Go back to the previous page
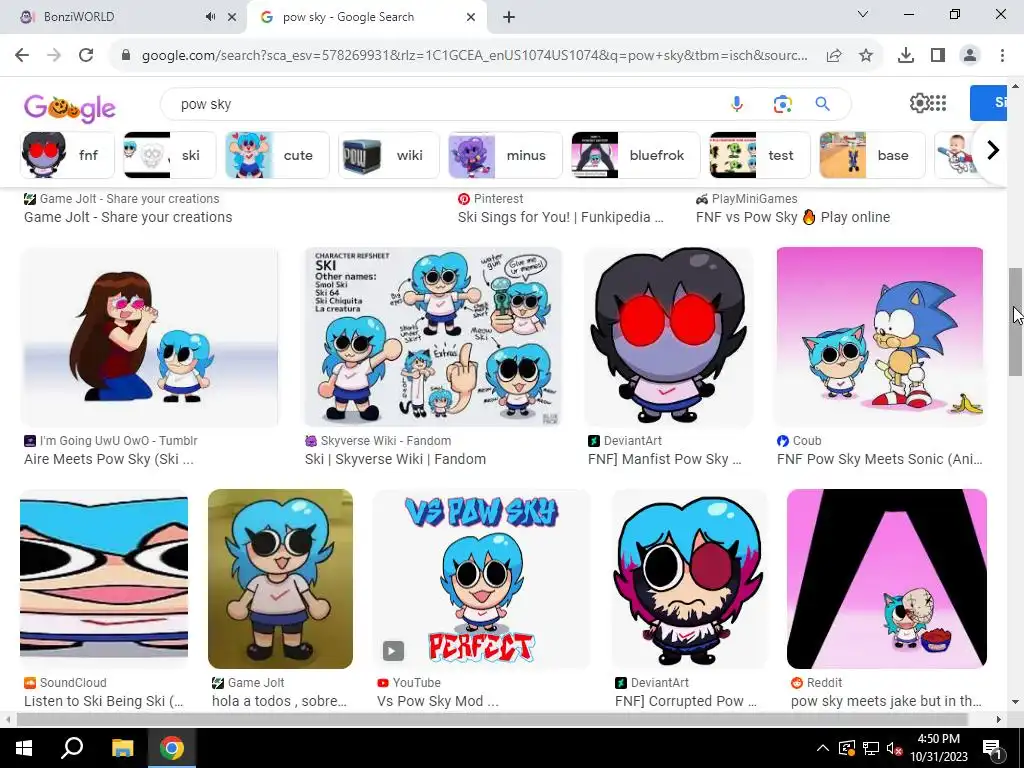1024x768 pixels. [22, 56]
